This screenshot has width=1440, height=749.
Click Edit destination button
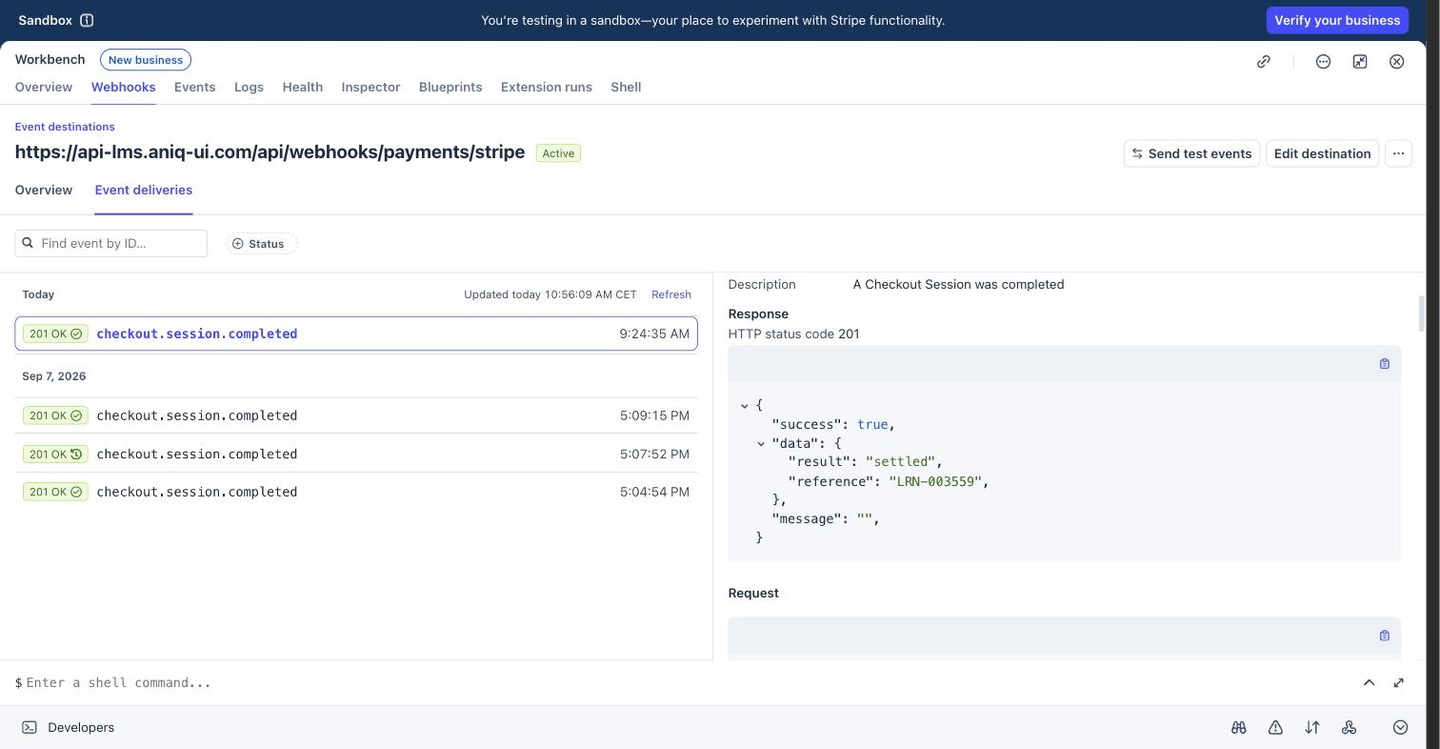click(x=1322, y=153)
